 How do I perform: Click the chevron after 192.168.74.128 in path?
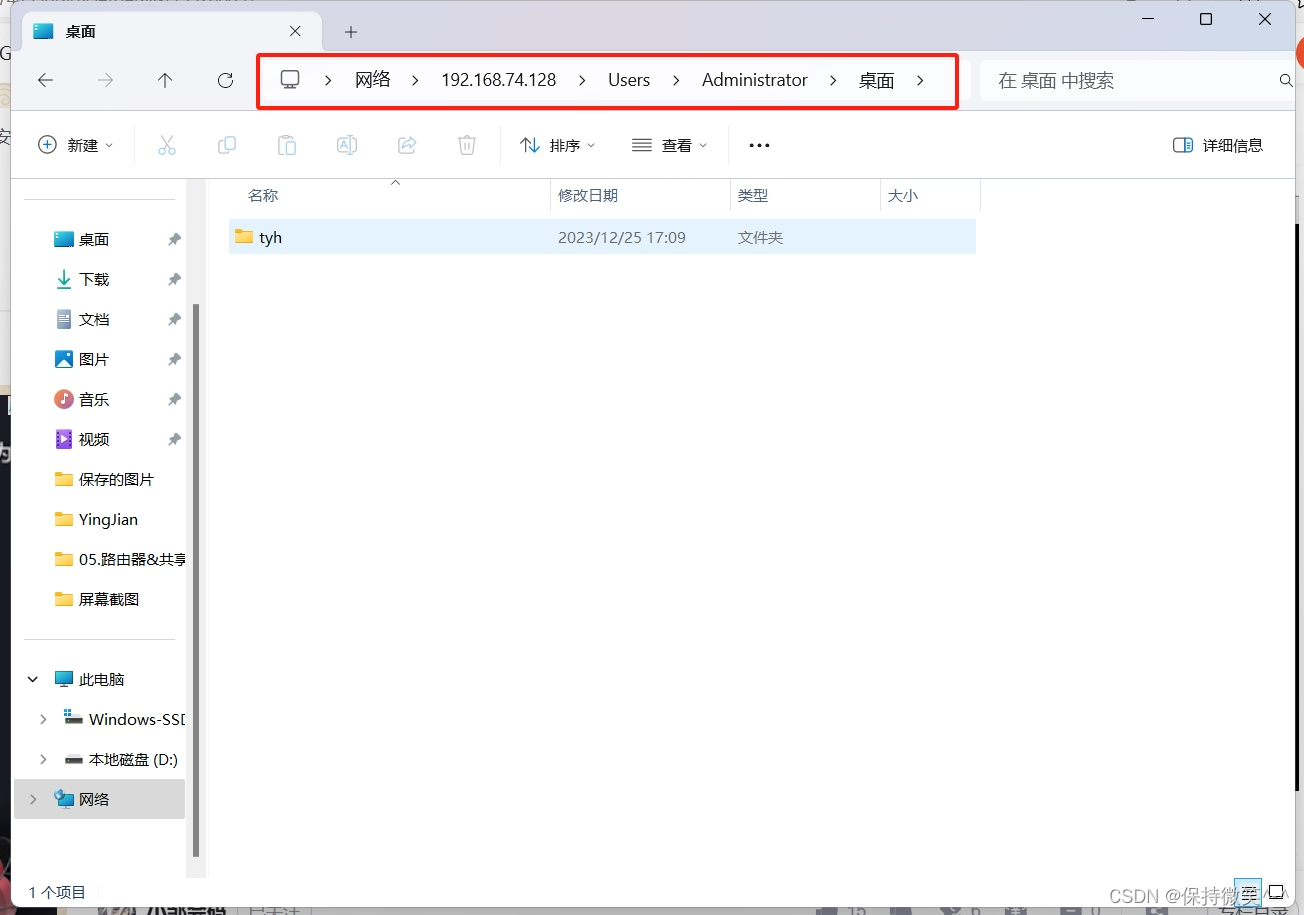point(582,80)
